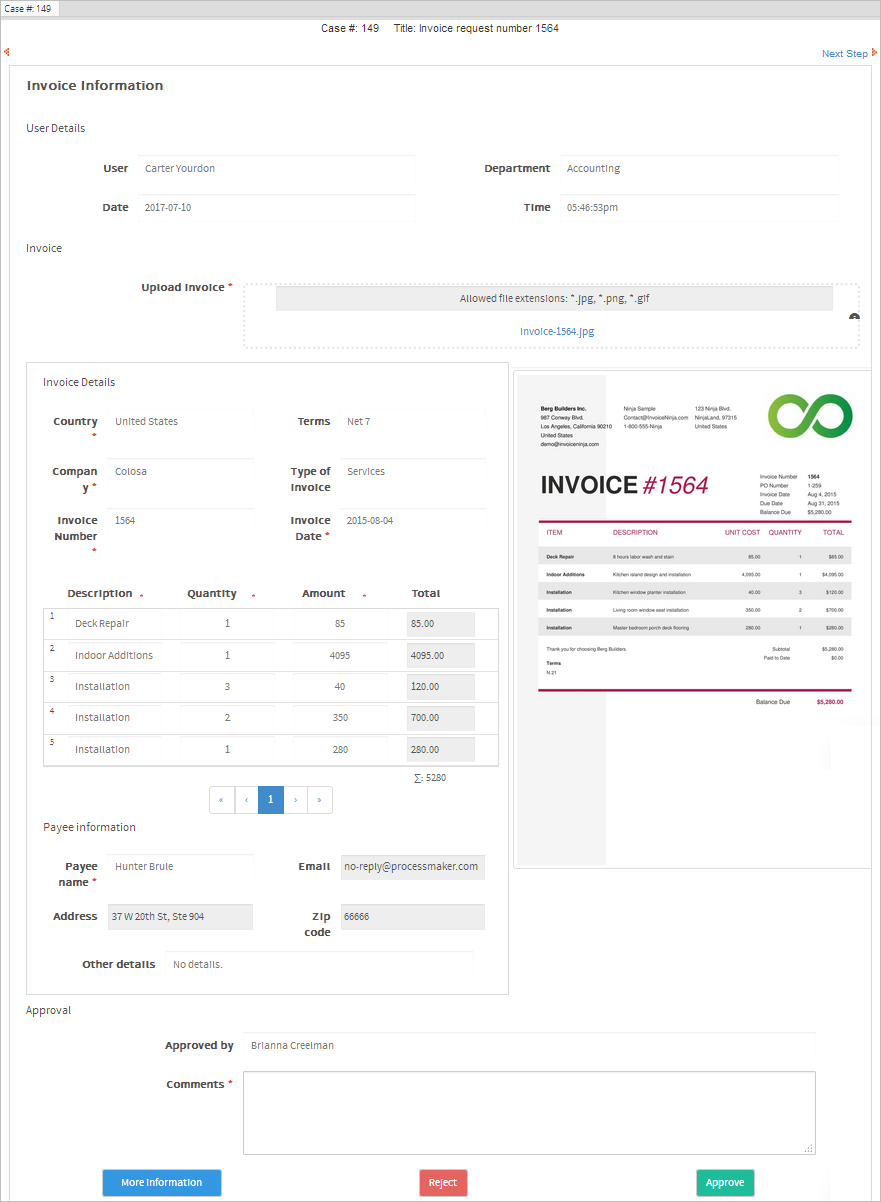Image resolution: width=881 pixels, height=1202 pixels.
Task: Approve the invoice request
Action: point(725,1183)
